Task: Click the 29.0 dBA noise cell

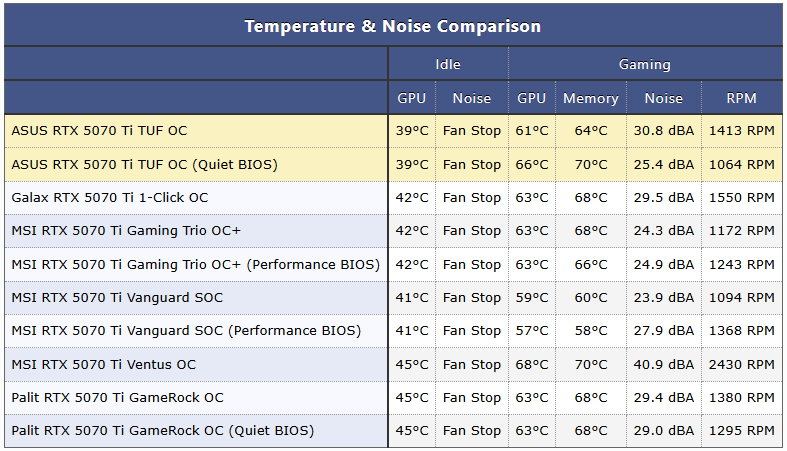Action: (664, 431)
